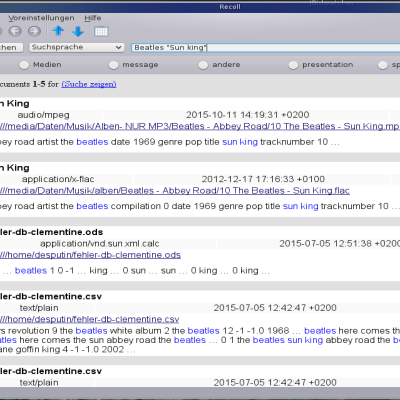Click the application/x-flac type text

pos(58,179)
